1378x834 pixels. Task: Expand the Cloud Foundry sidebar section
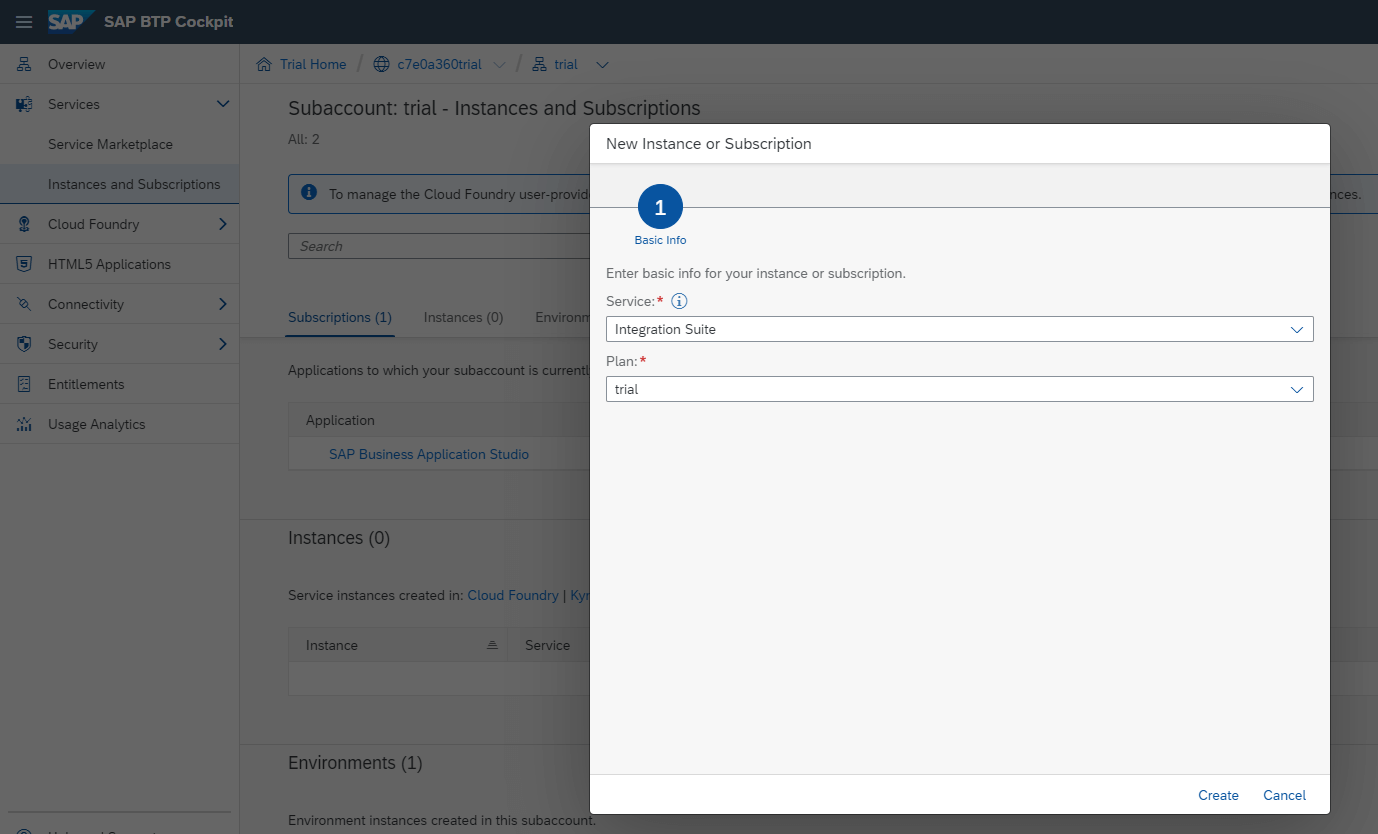pyautogui.click(x=223, y=224)
